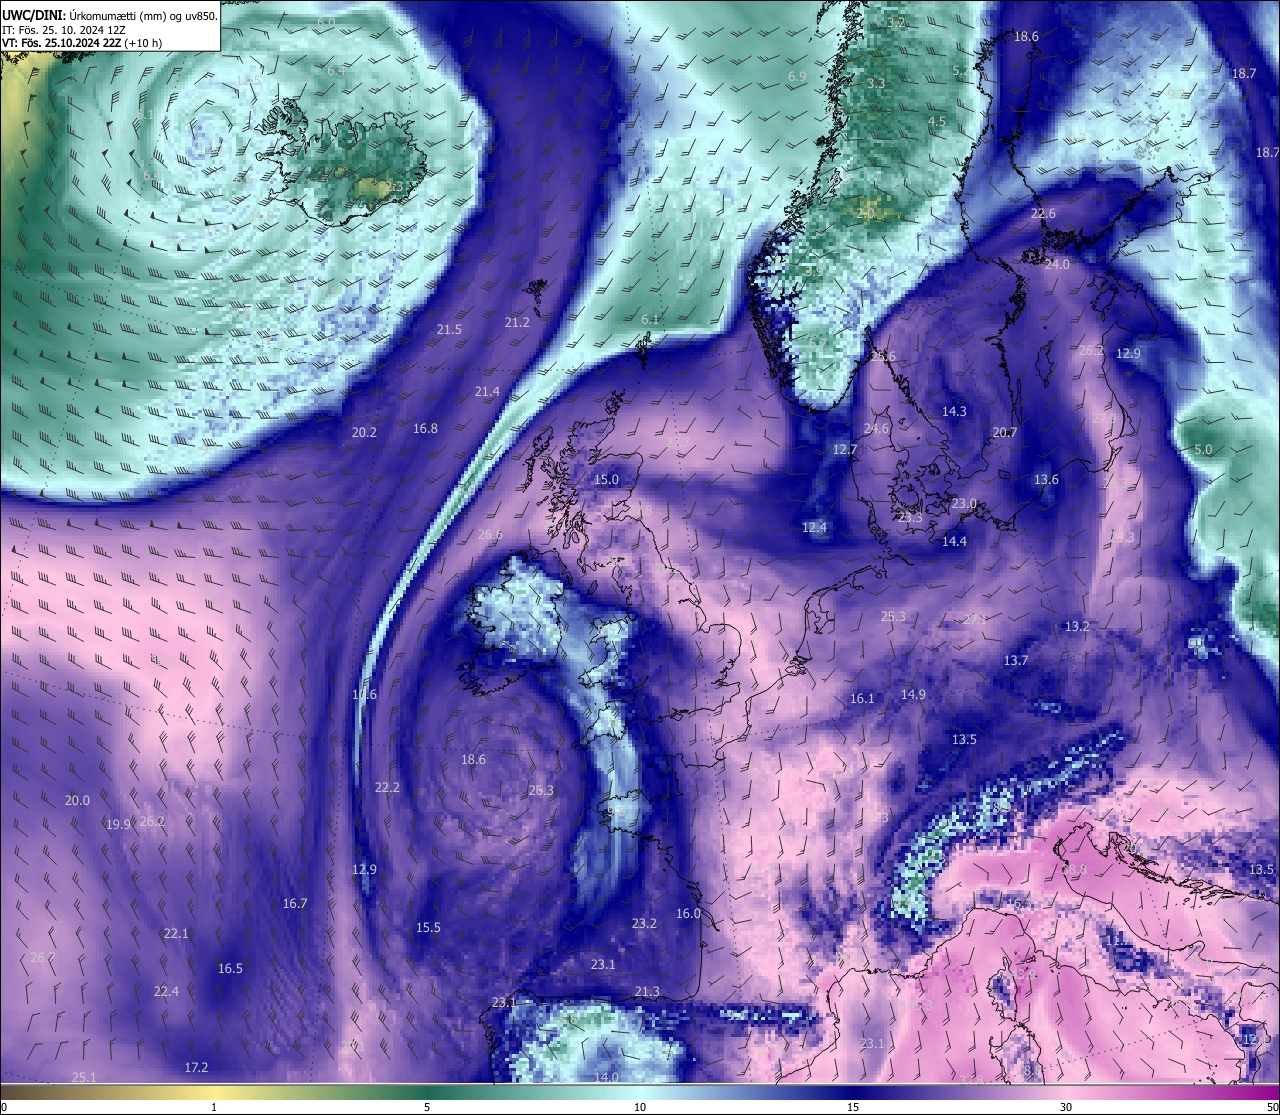Click the 14.4 map value
This screenshot has width=1280, height=1115.
click(x=954, y=542)
